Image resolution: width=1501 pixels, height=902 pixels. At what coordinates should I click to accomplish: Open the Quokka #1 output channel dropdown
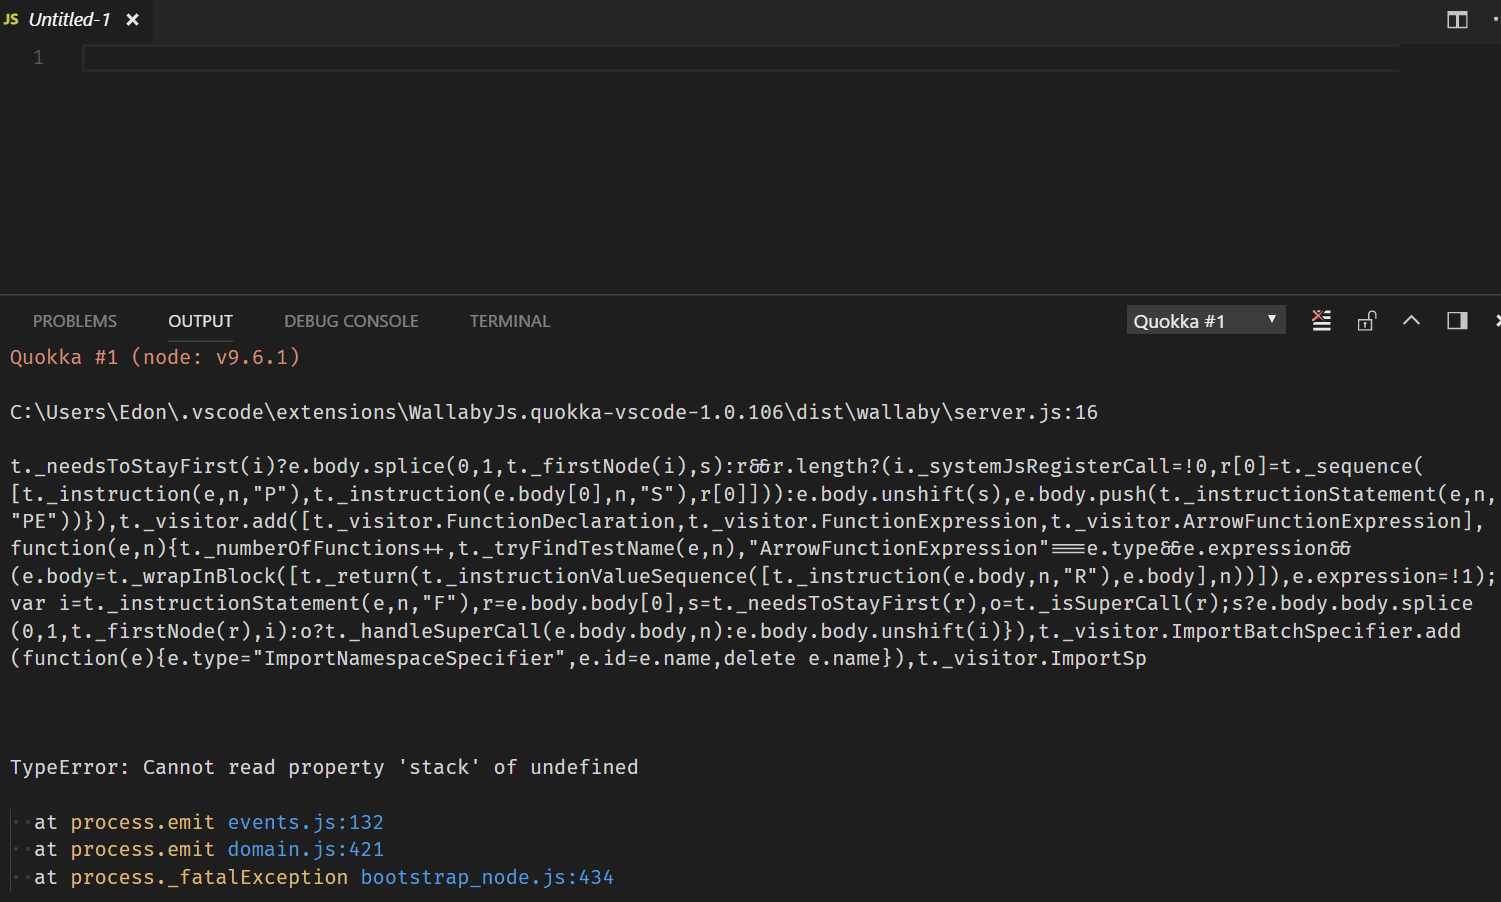1205,320
